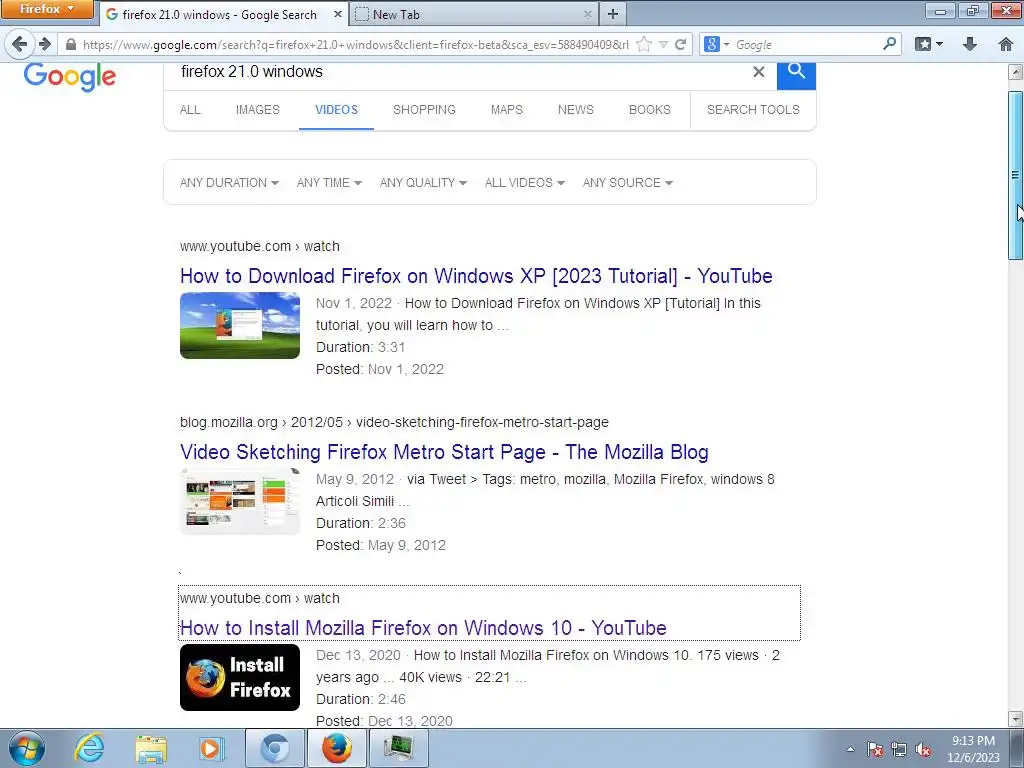Switch to NEWS results tab
This screenshot has height=768, width=1024.
pyautogui.click(x=575, y=110)
